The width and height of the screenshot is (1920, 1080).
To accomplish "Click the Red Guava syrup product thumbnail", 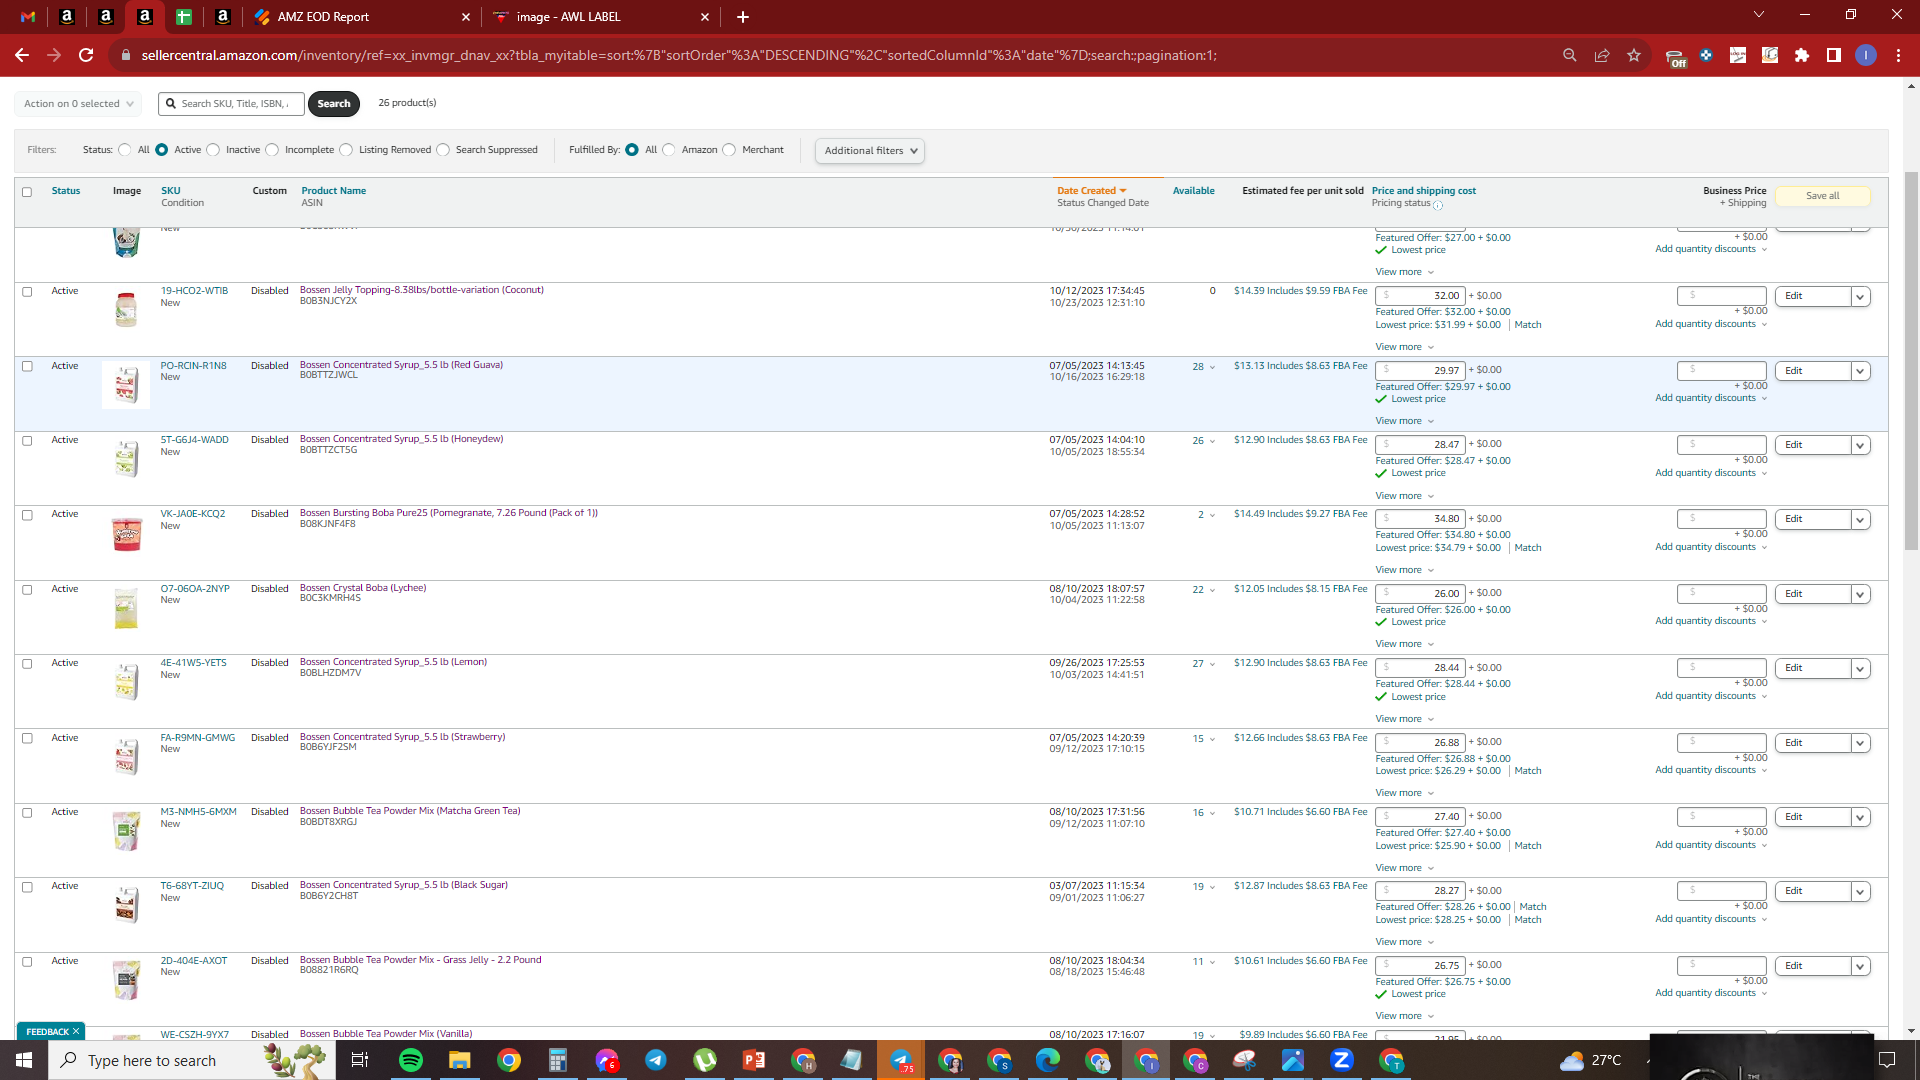I will pyautogui.click(x=126, y=385).
